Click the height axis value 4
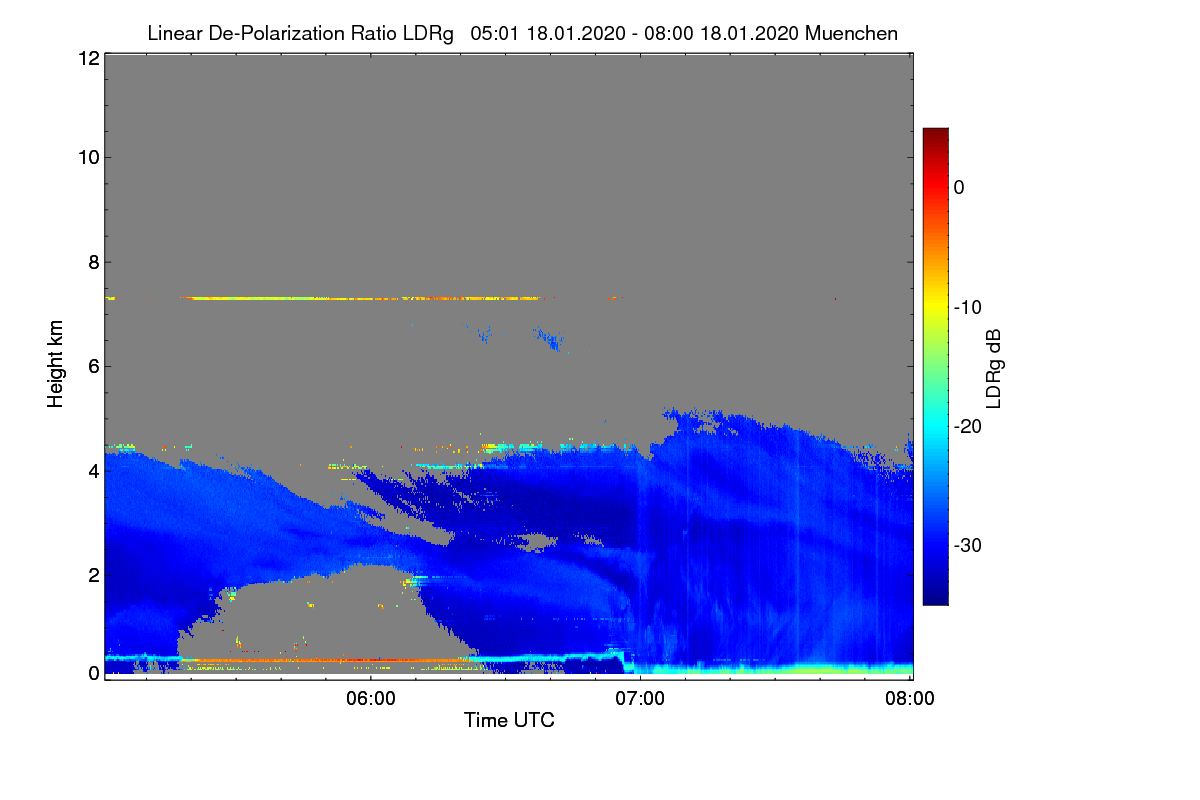This screenshot has height=800, width=1200. click(92, 470)
